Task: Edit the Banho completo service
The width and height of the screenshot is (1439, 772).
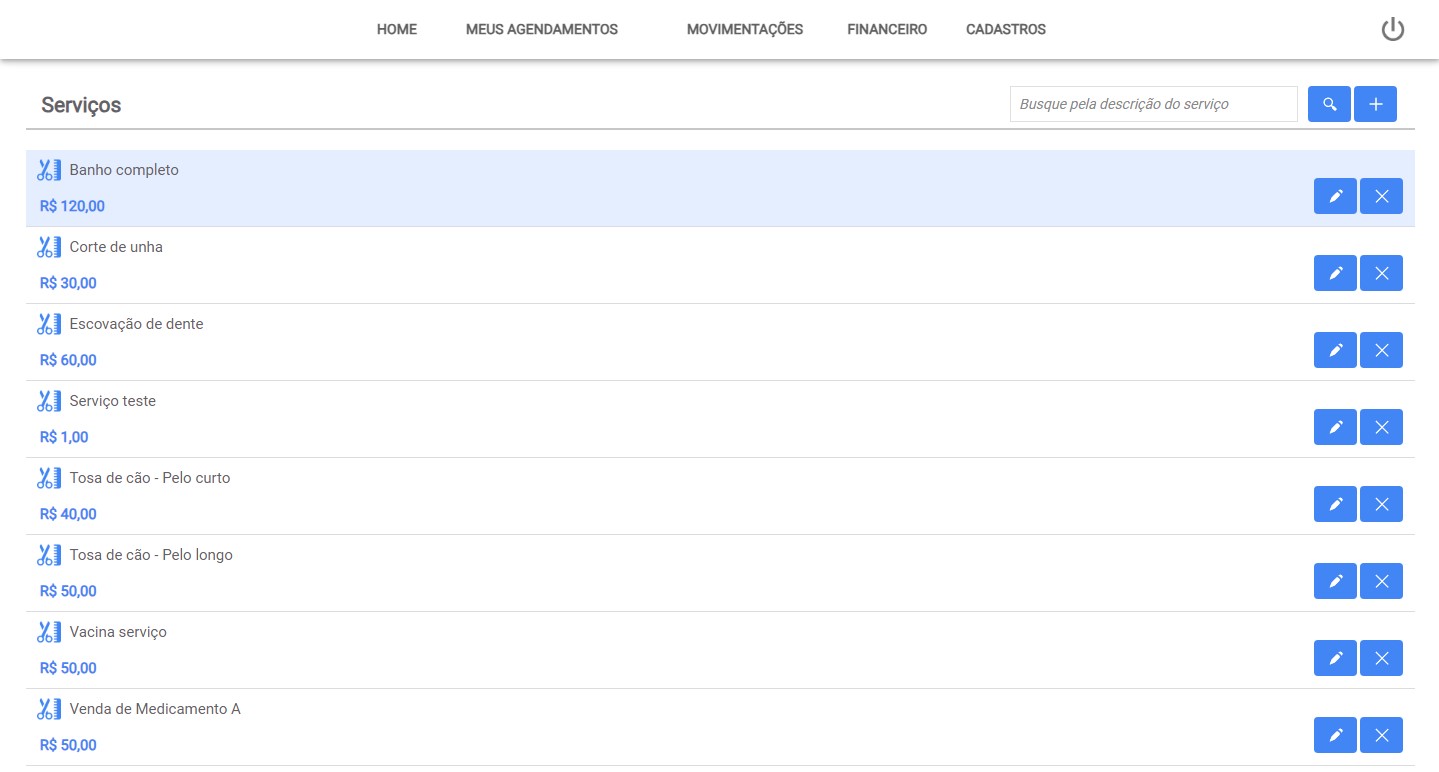Action: pyautogui.click(x=1335, y=196)
